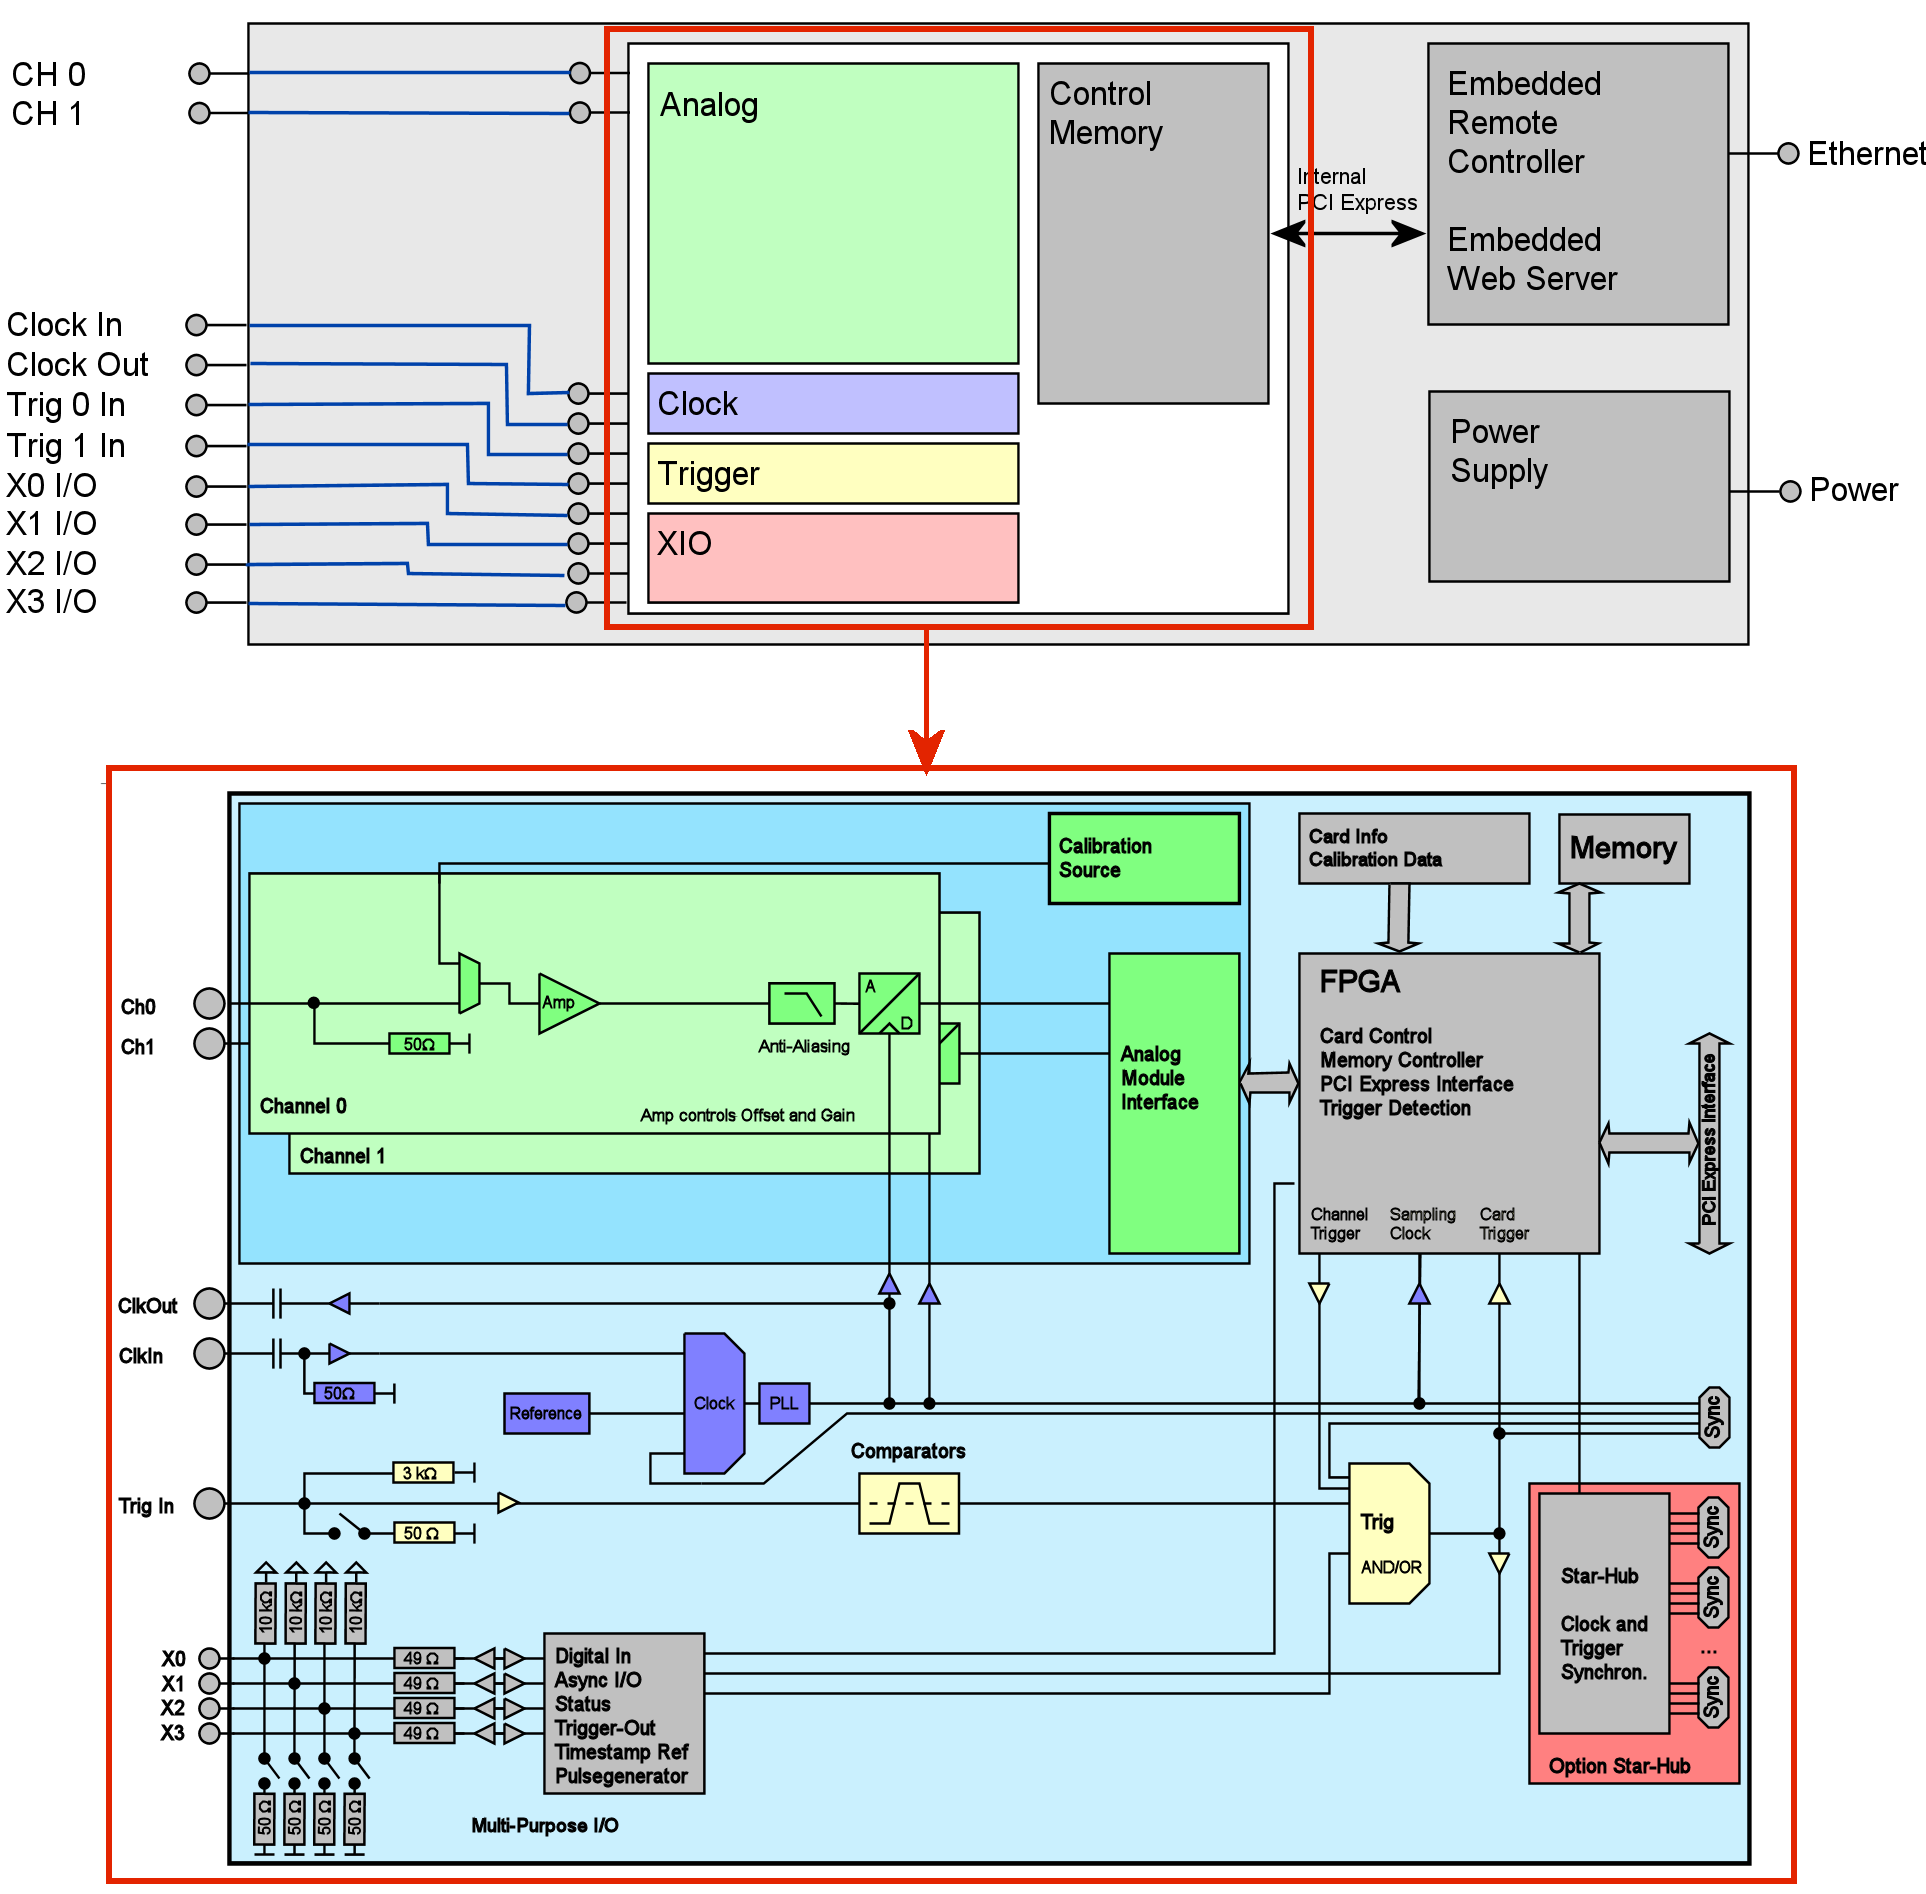Click the Comparators waveform symbol
The height and width of the screenshot is (1894, 1926).
click(908, 1503)
